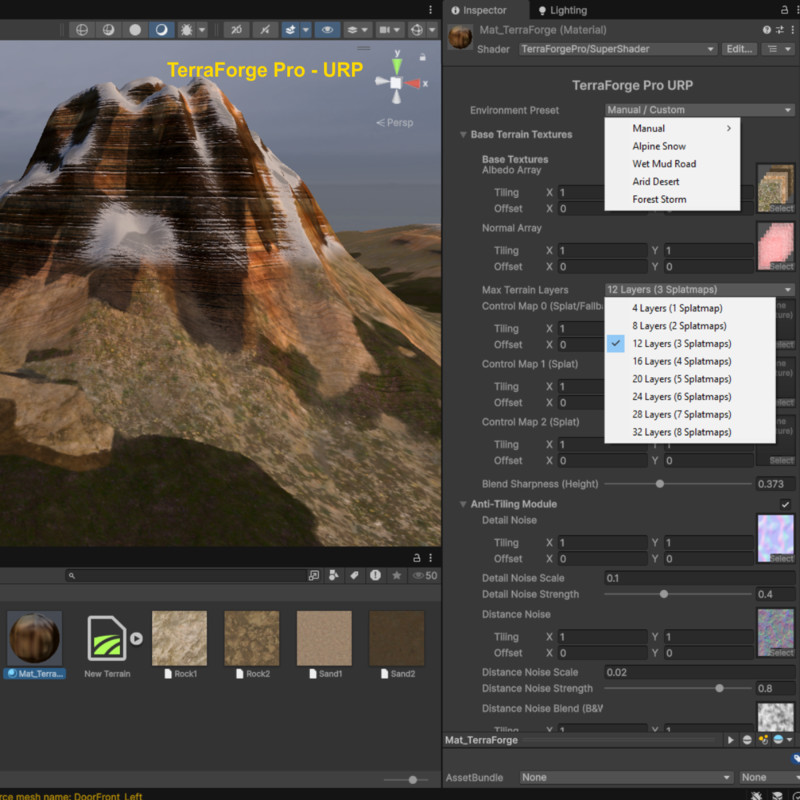Open AssetBundle name None dropdown
Viewport: 800px width, 800px height.
[626, 778]
